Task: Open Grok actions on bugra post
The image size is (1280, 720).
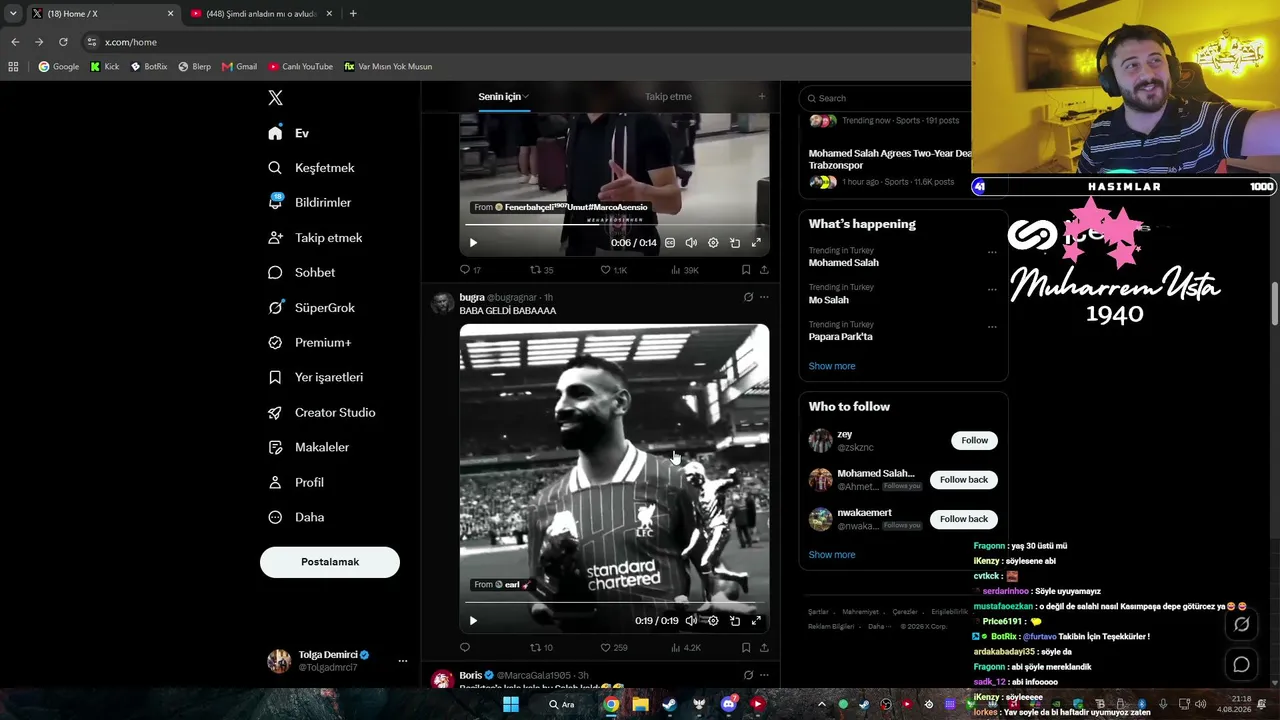Action: (748, 297)
